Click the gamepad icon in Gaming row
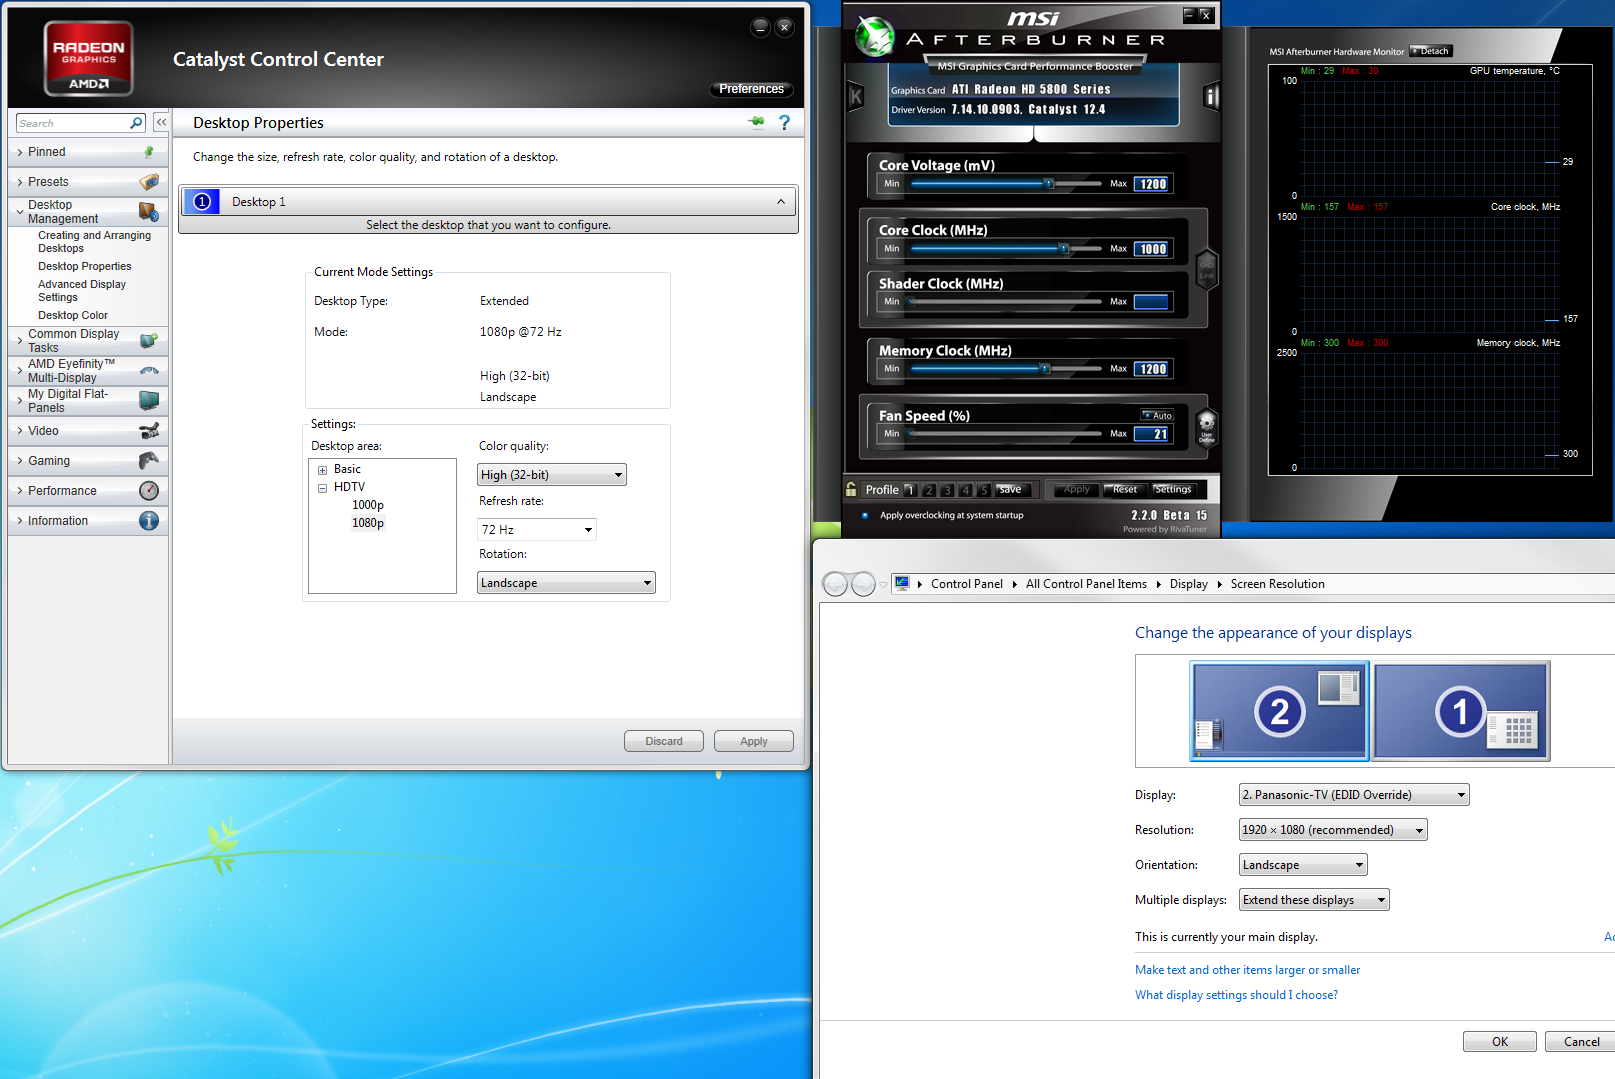Image resolution: width=1615 pixels, height=1079 pixels. (x=149, y=461)
